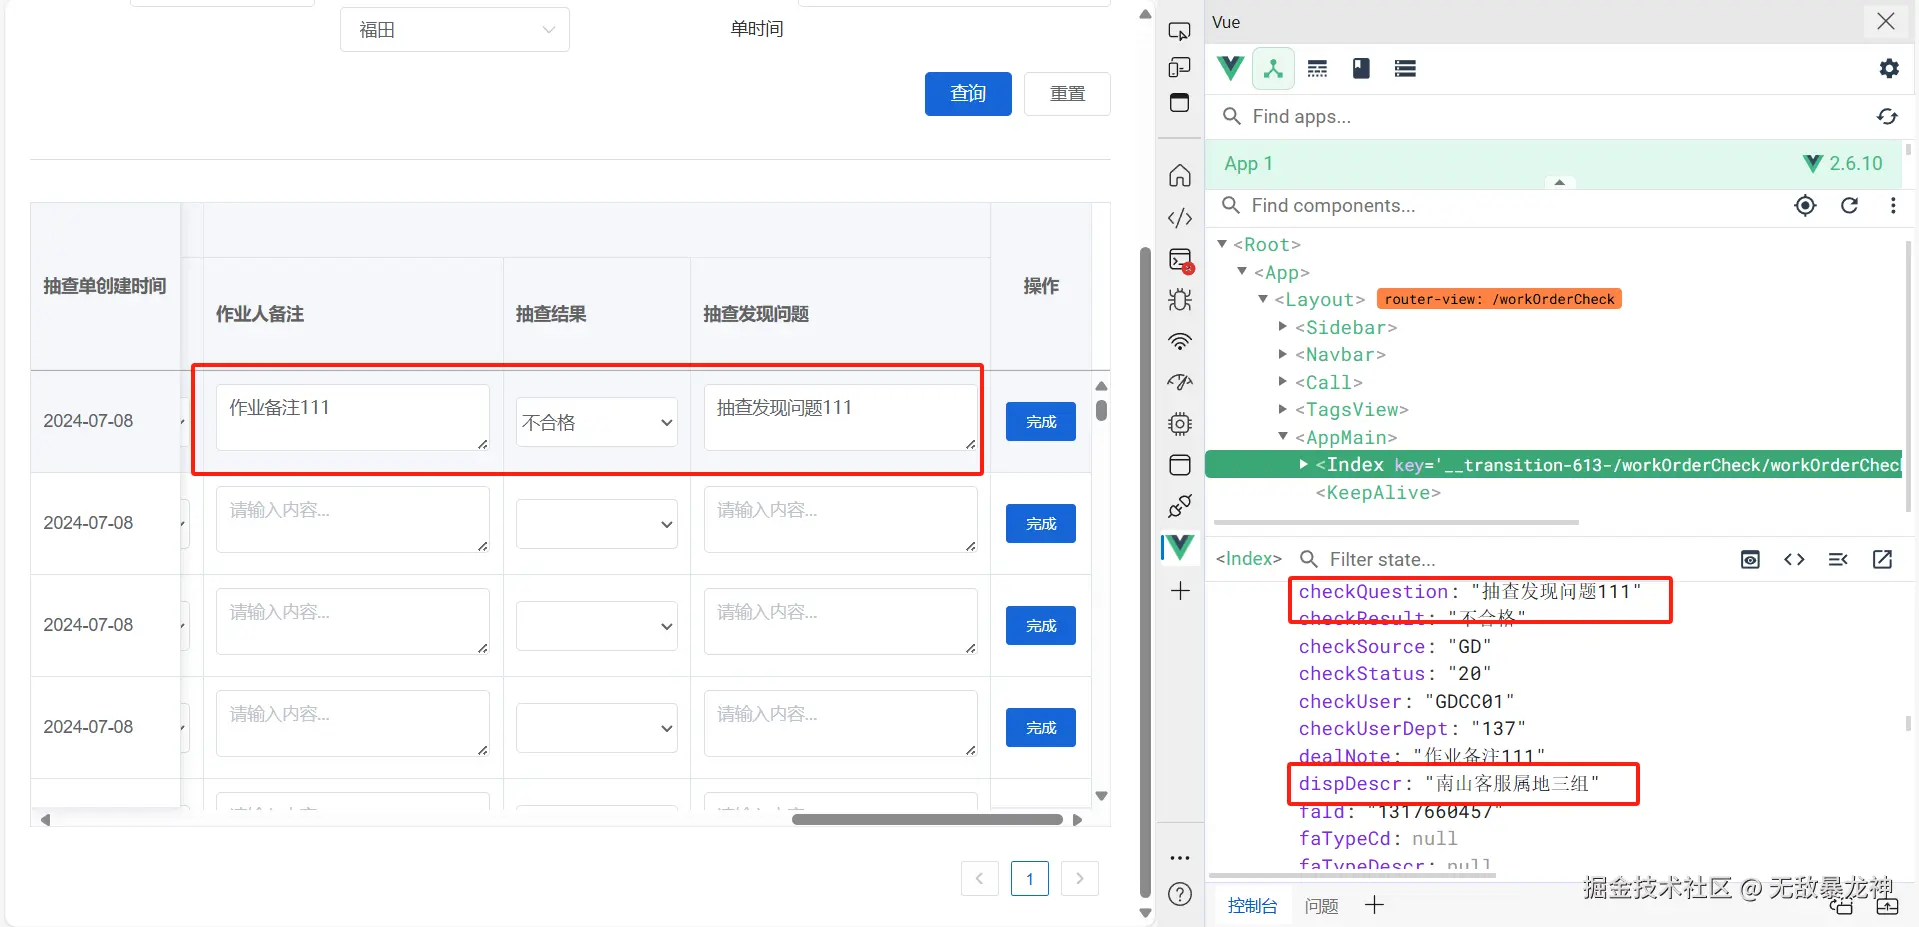The height and width of the screenshot is (927, 1919).
Task: Click the 作业备注111 textarea
Action: coord(353,417)
